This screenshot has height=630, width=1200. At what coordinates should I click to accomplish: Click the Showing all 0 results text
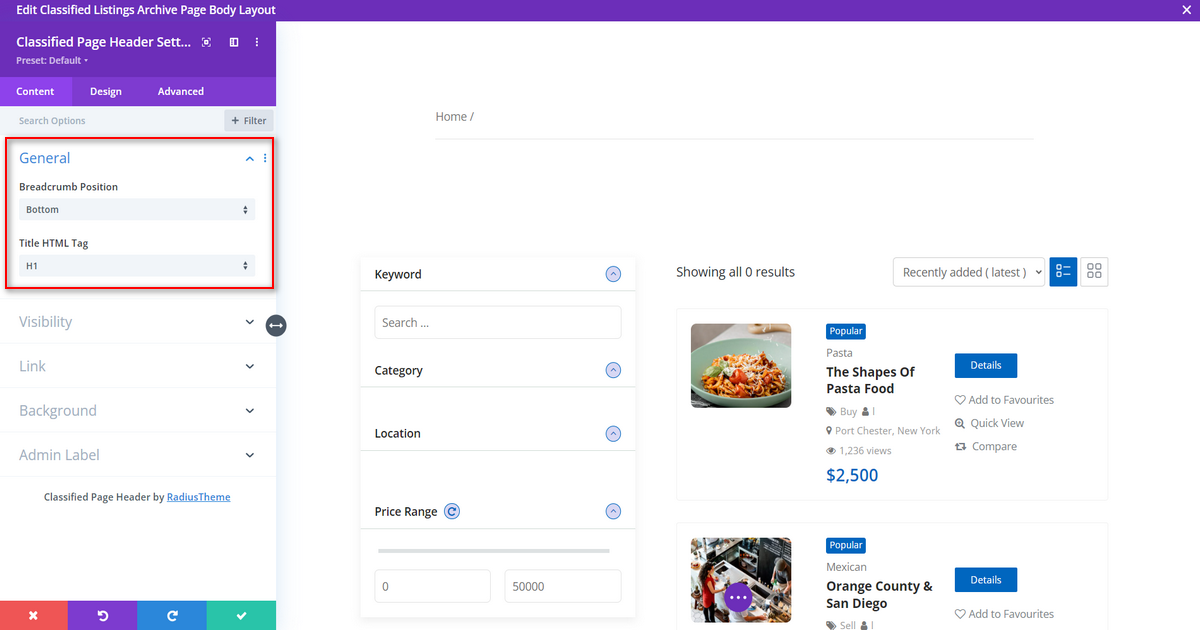tap(735, 272)
